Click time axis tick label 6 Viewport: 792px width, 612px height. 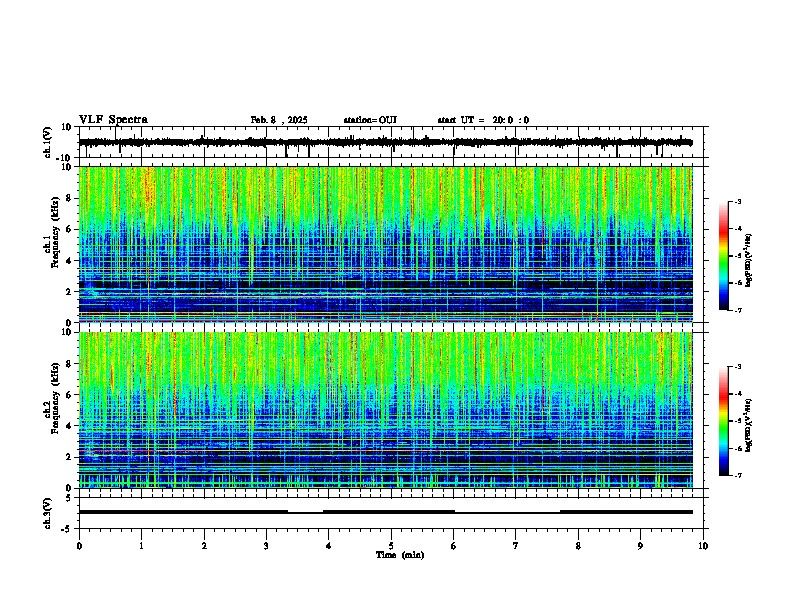[x=453, y=546]
